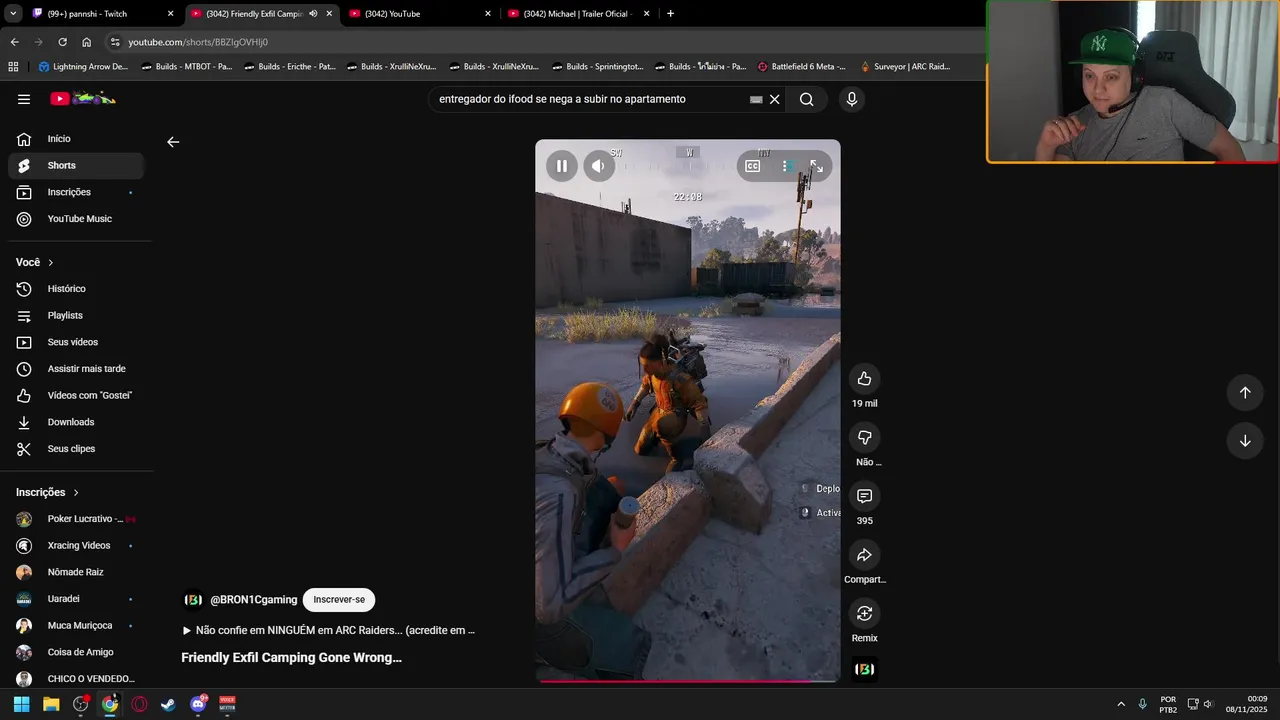Switch to the pannshi Twitch tab

[x=100, y=14]
